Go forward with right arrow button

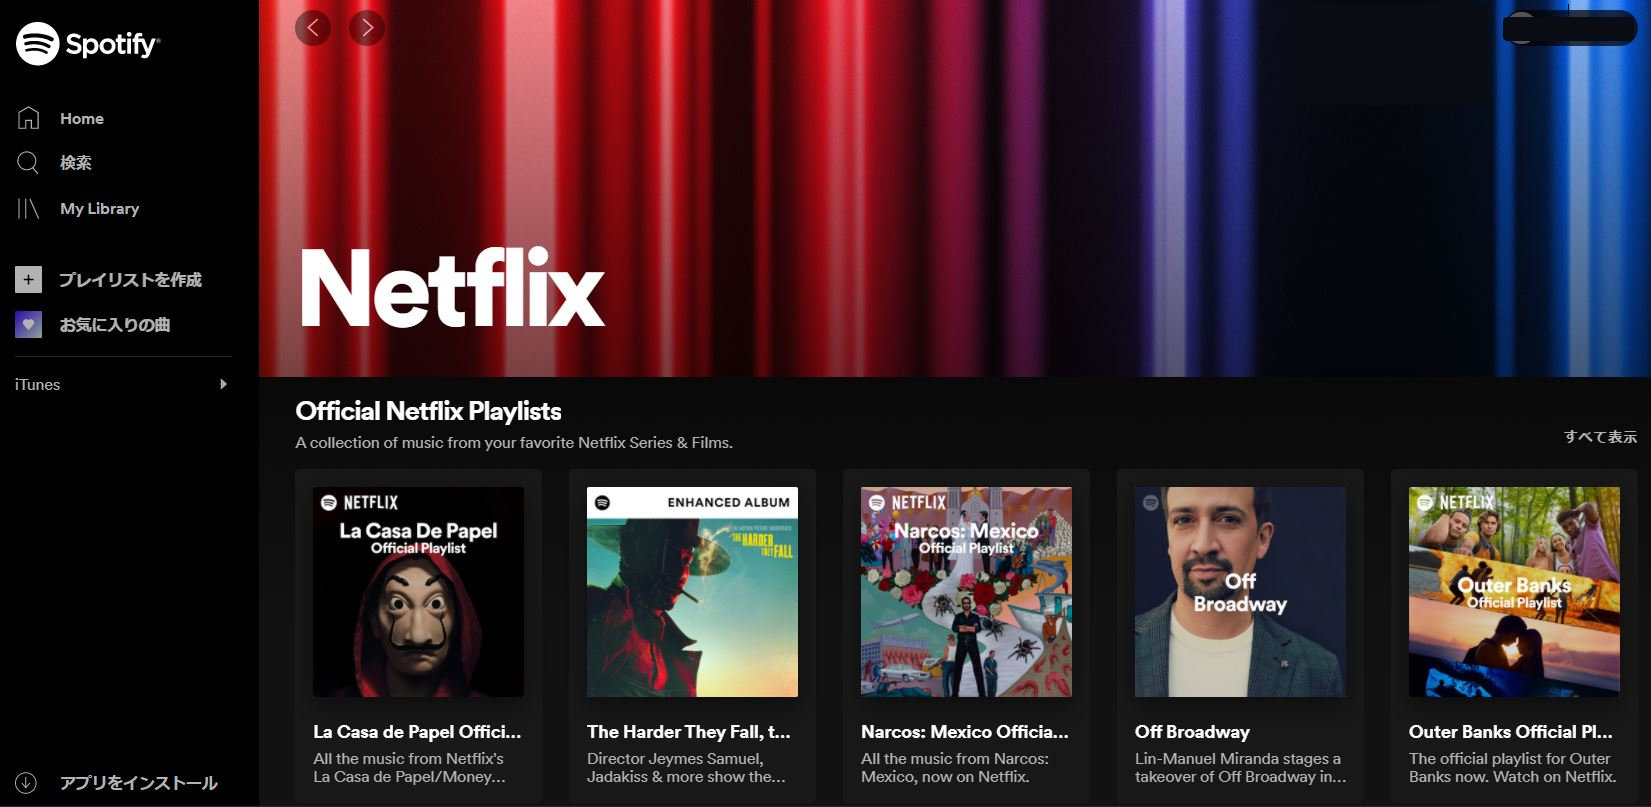coord(367,28)
